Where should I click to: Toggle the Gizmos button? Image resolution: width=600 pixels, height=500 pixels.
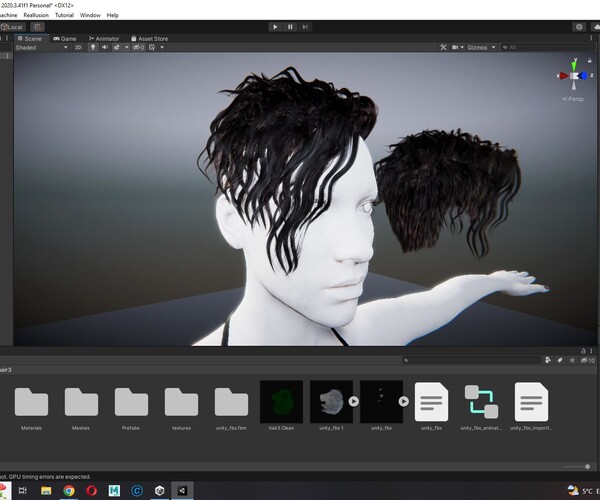pyautogui.click(x=477, y=47)
